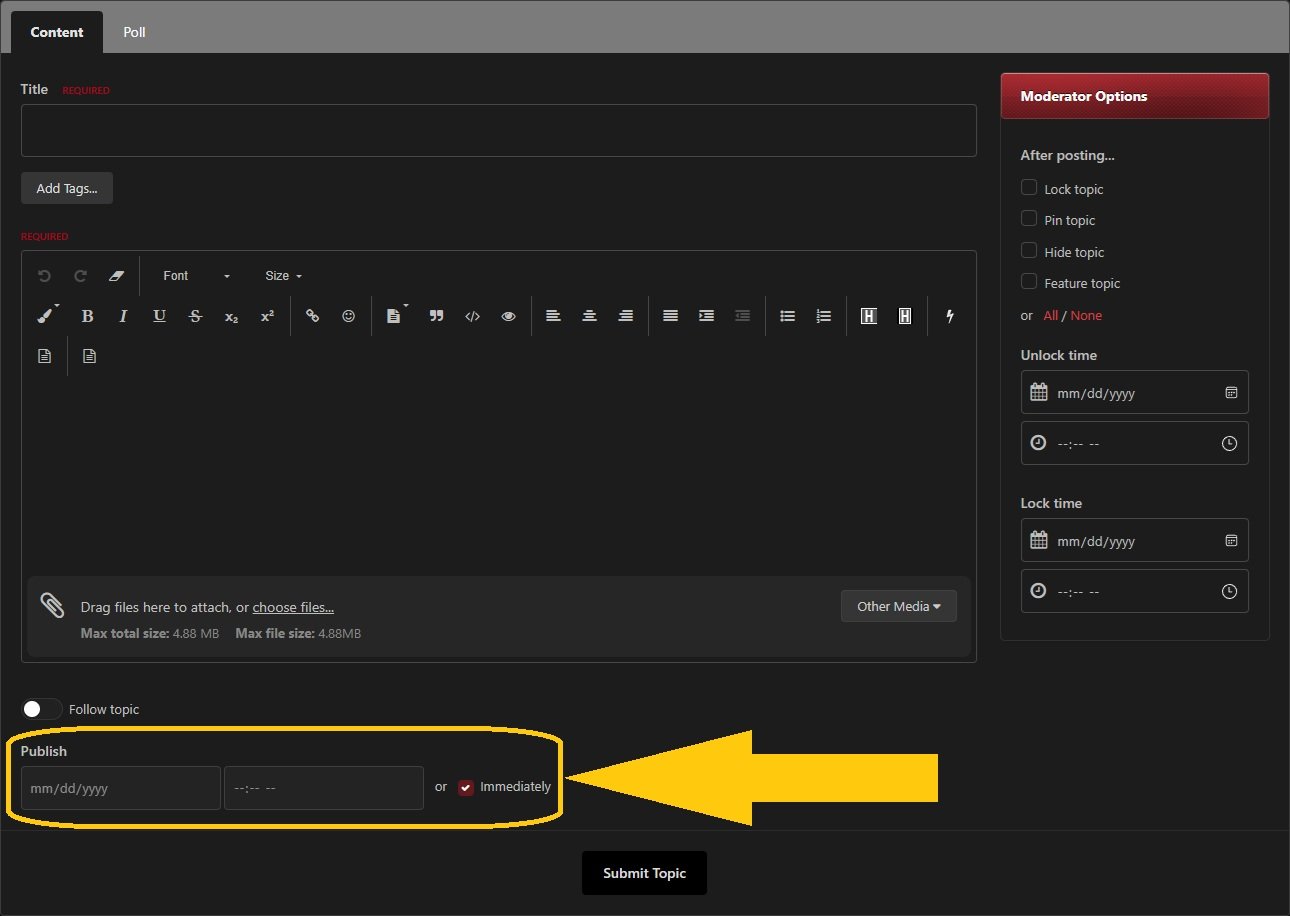Click the Bold formatting icon
This screenshot has height=916, width=1290.
coord(87,316)
